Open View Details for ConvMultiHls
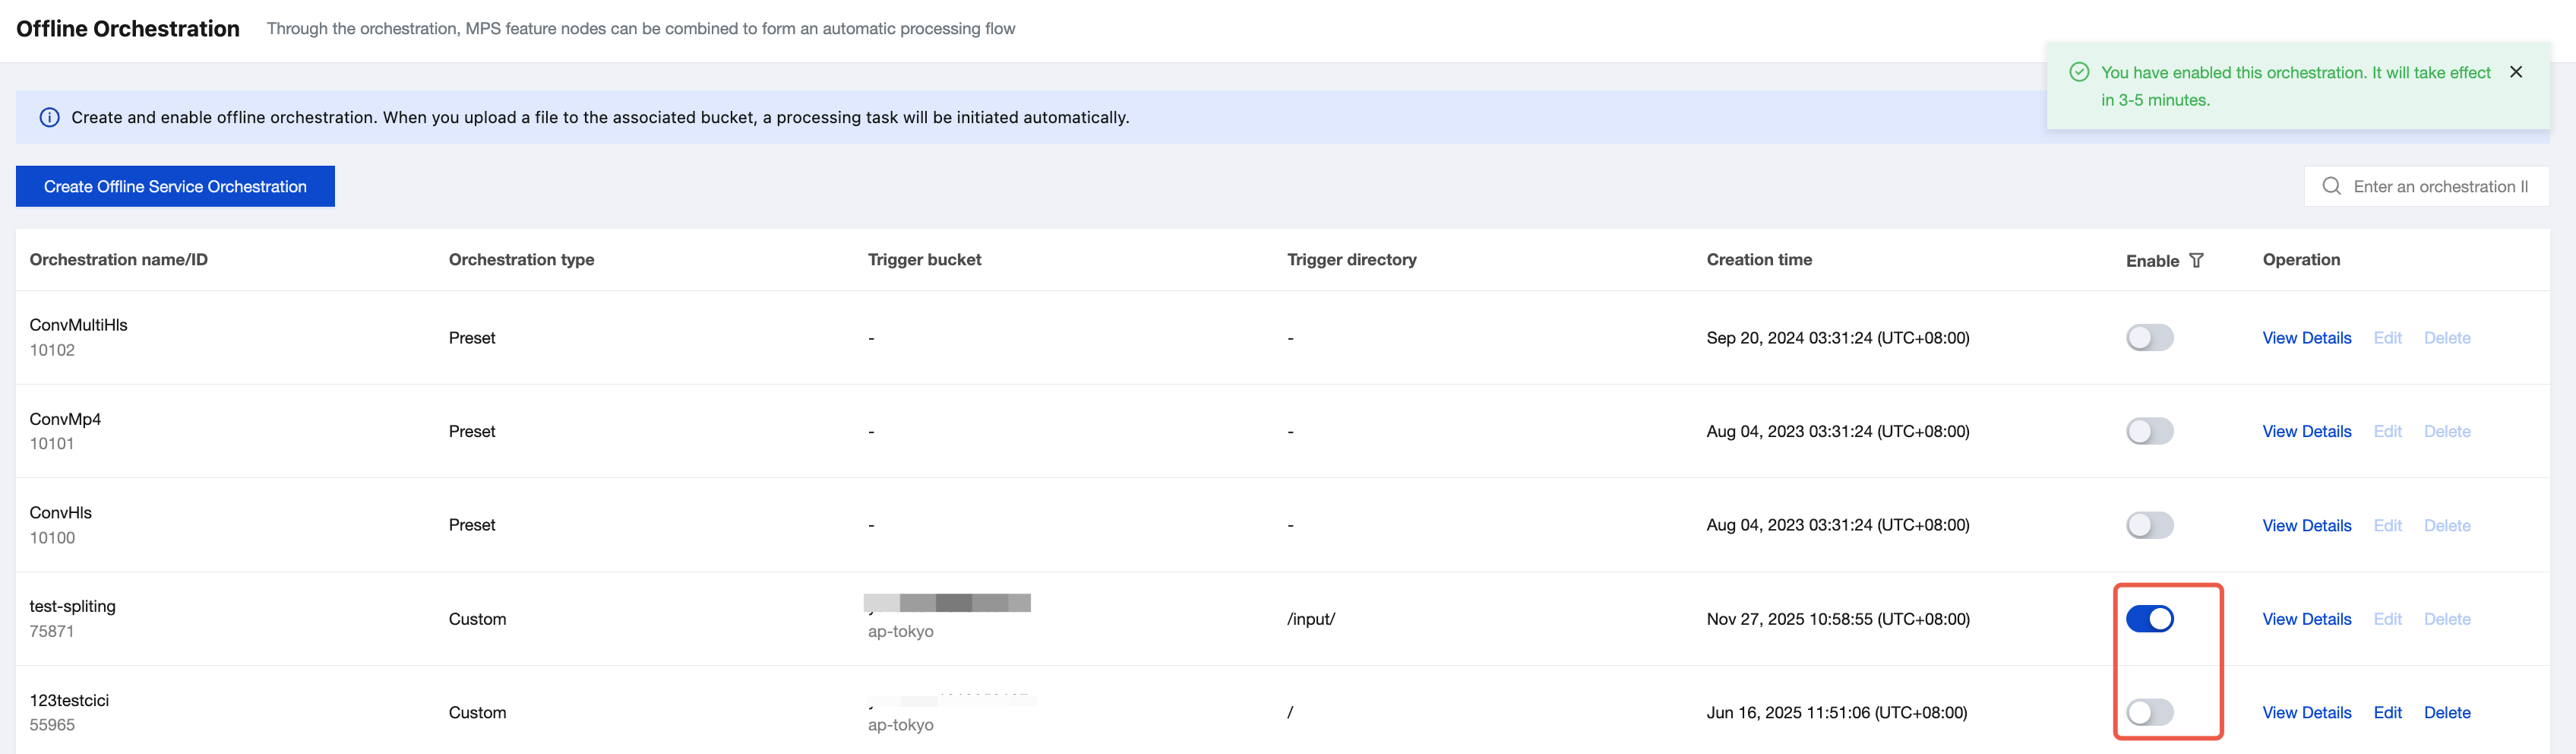2576x754 pixels. click(2306, 338)
